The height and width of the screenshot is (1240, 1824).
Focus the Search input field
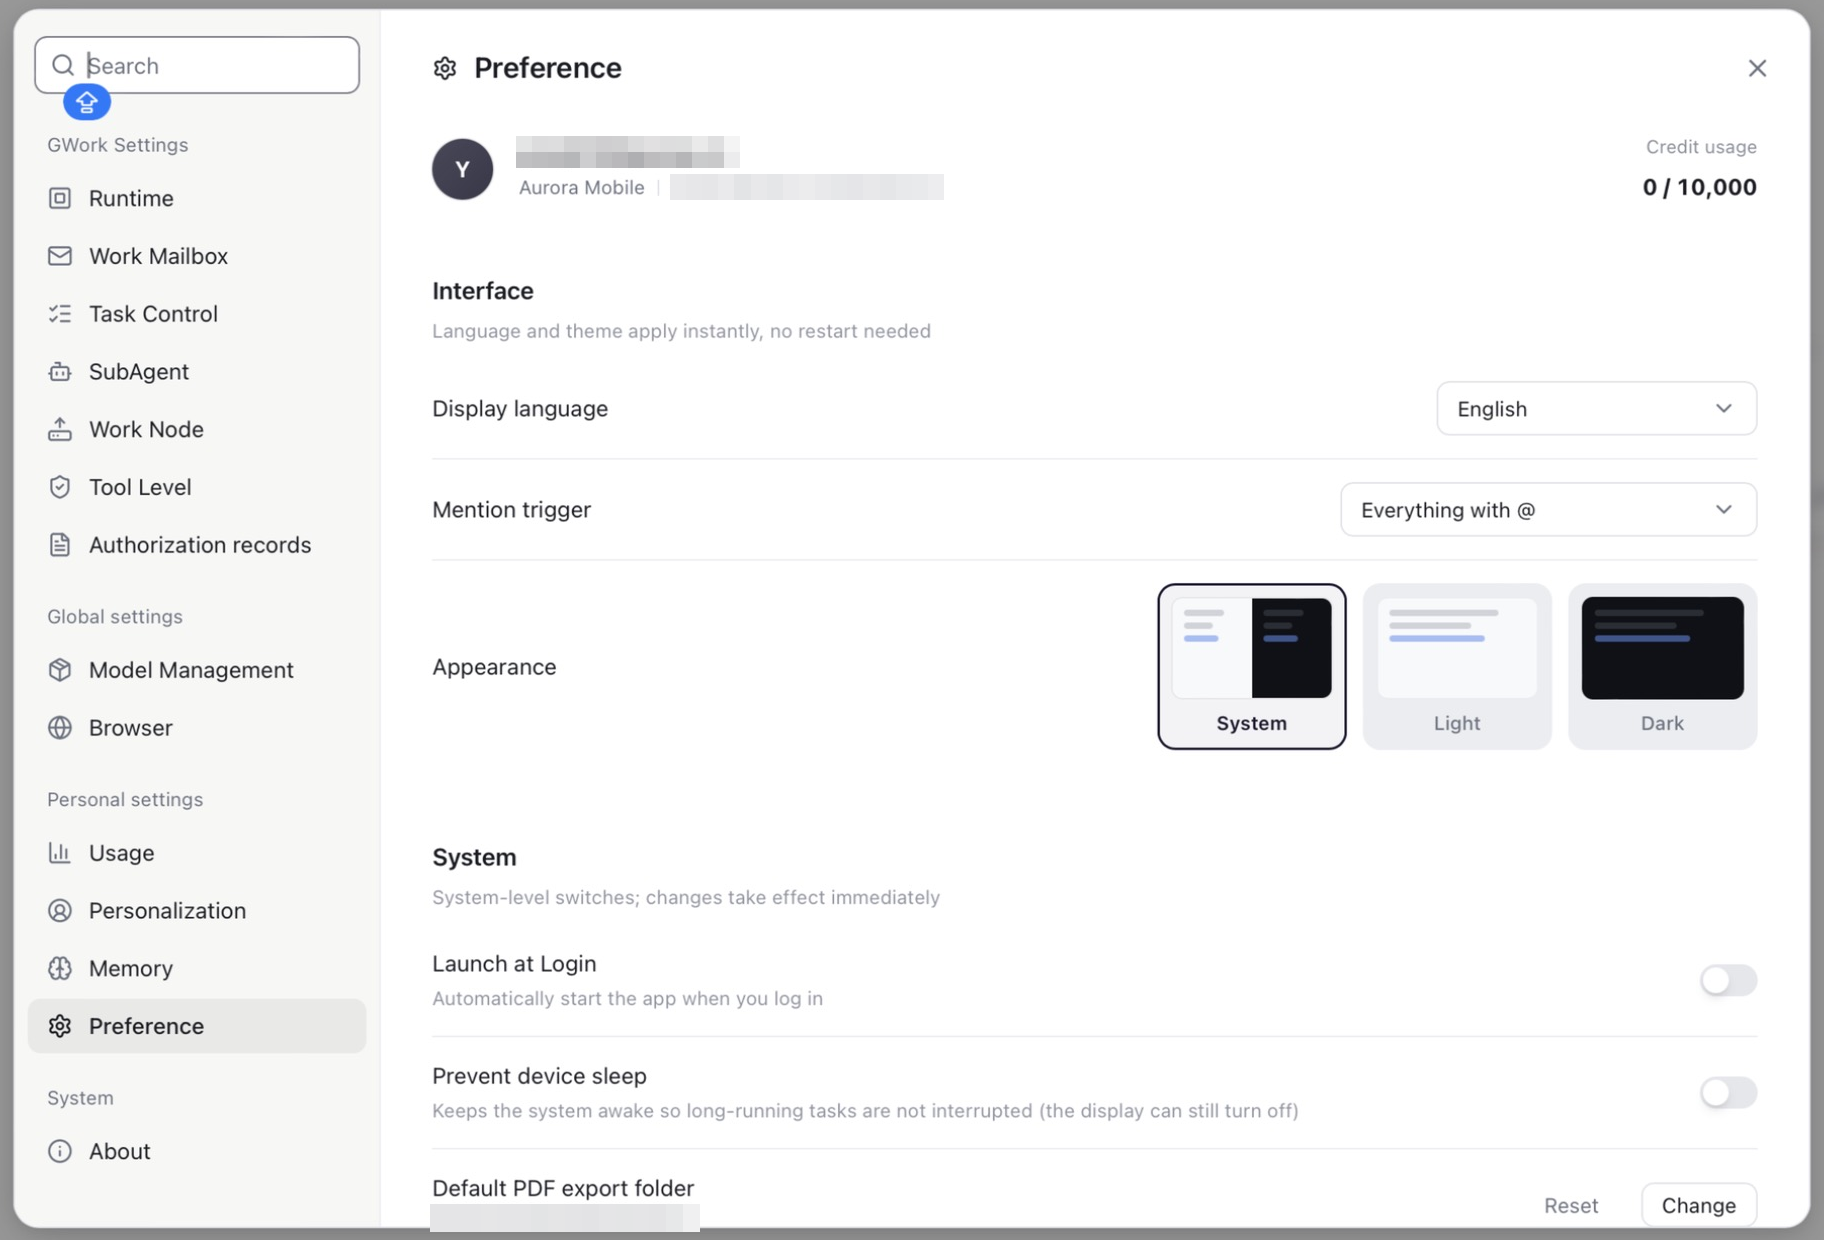tap(197, 65)
